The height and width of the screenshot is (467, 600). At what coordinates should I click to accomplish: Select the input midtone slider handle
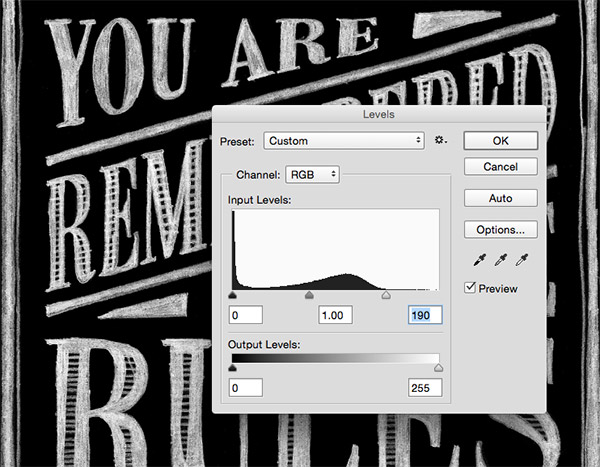coord(309,296)
